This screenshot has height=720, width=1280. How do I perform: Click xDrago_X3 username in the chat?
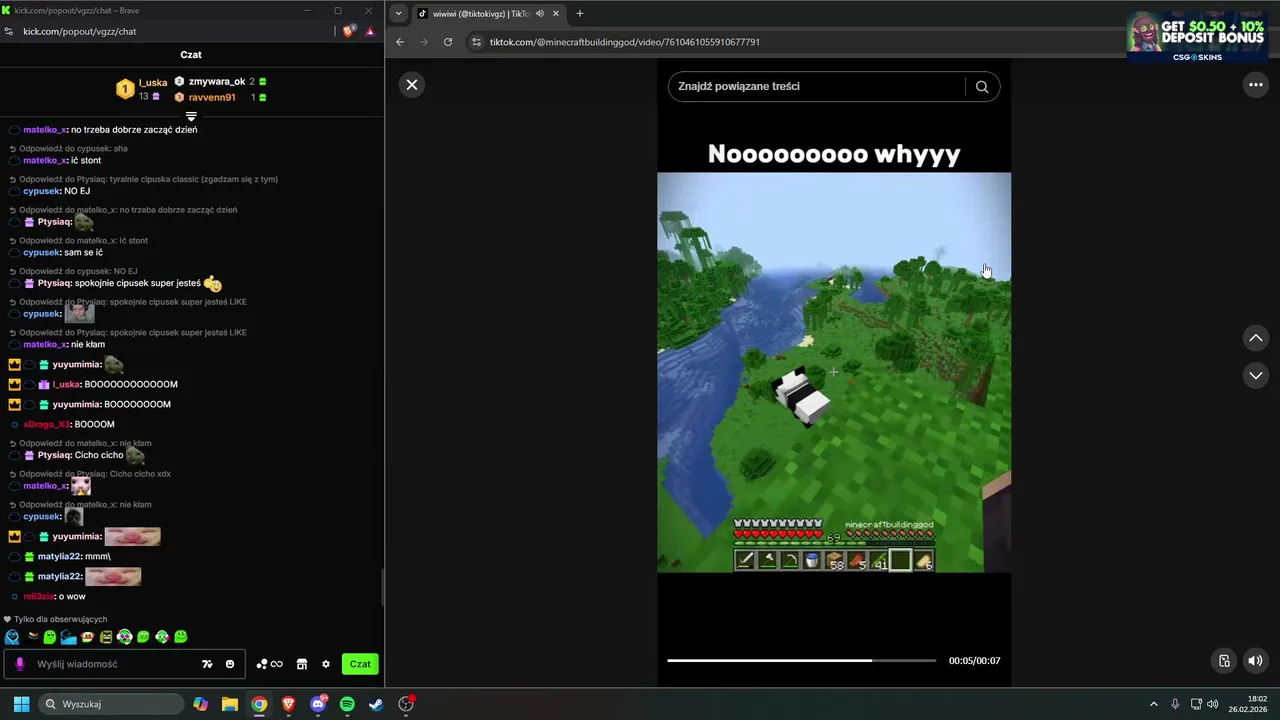47,424
